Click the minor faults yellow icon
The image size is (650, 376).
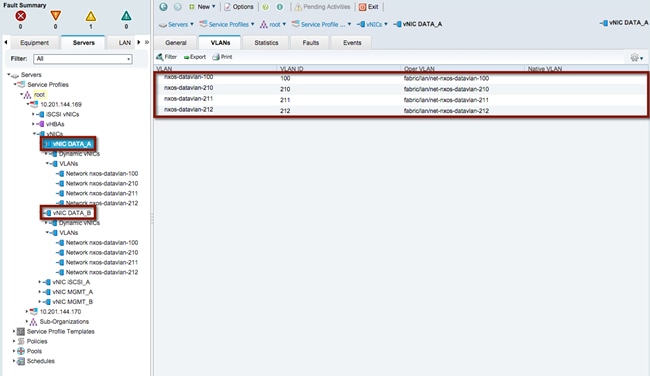[x=91, y=16]
